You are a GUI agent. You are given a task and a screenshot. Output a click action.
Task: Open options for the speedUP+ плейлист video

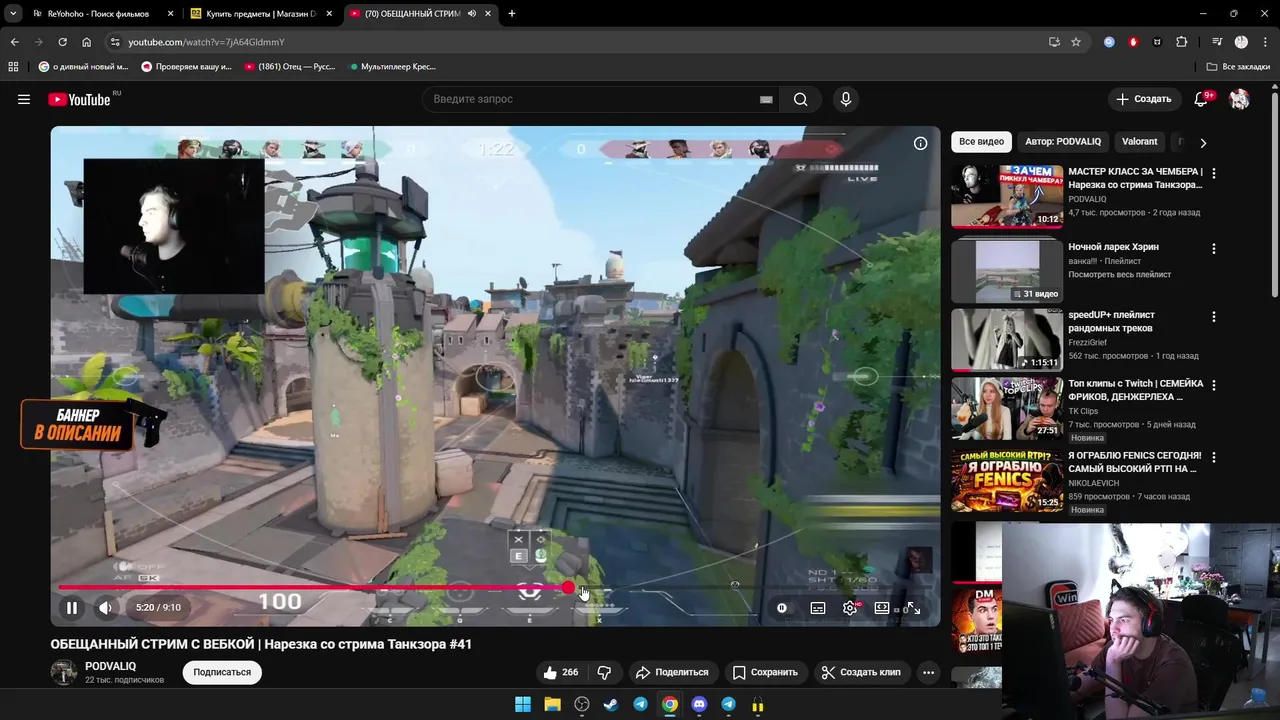tap(1214, 317)
